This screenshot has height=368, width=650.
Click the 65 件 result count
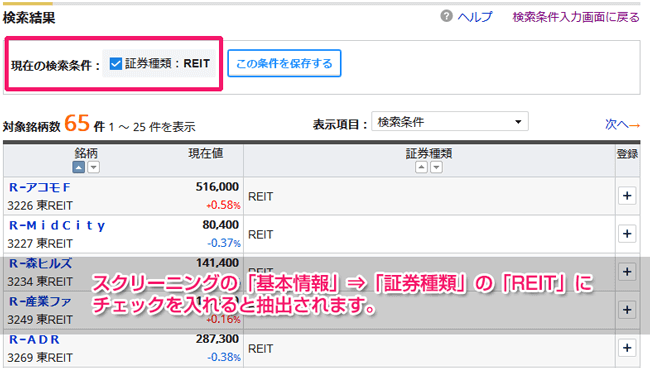pos(85,123)
